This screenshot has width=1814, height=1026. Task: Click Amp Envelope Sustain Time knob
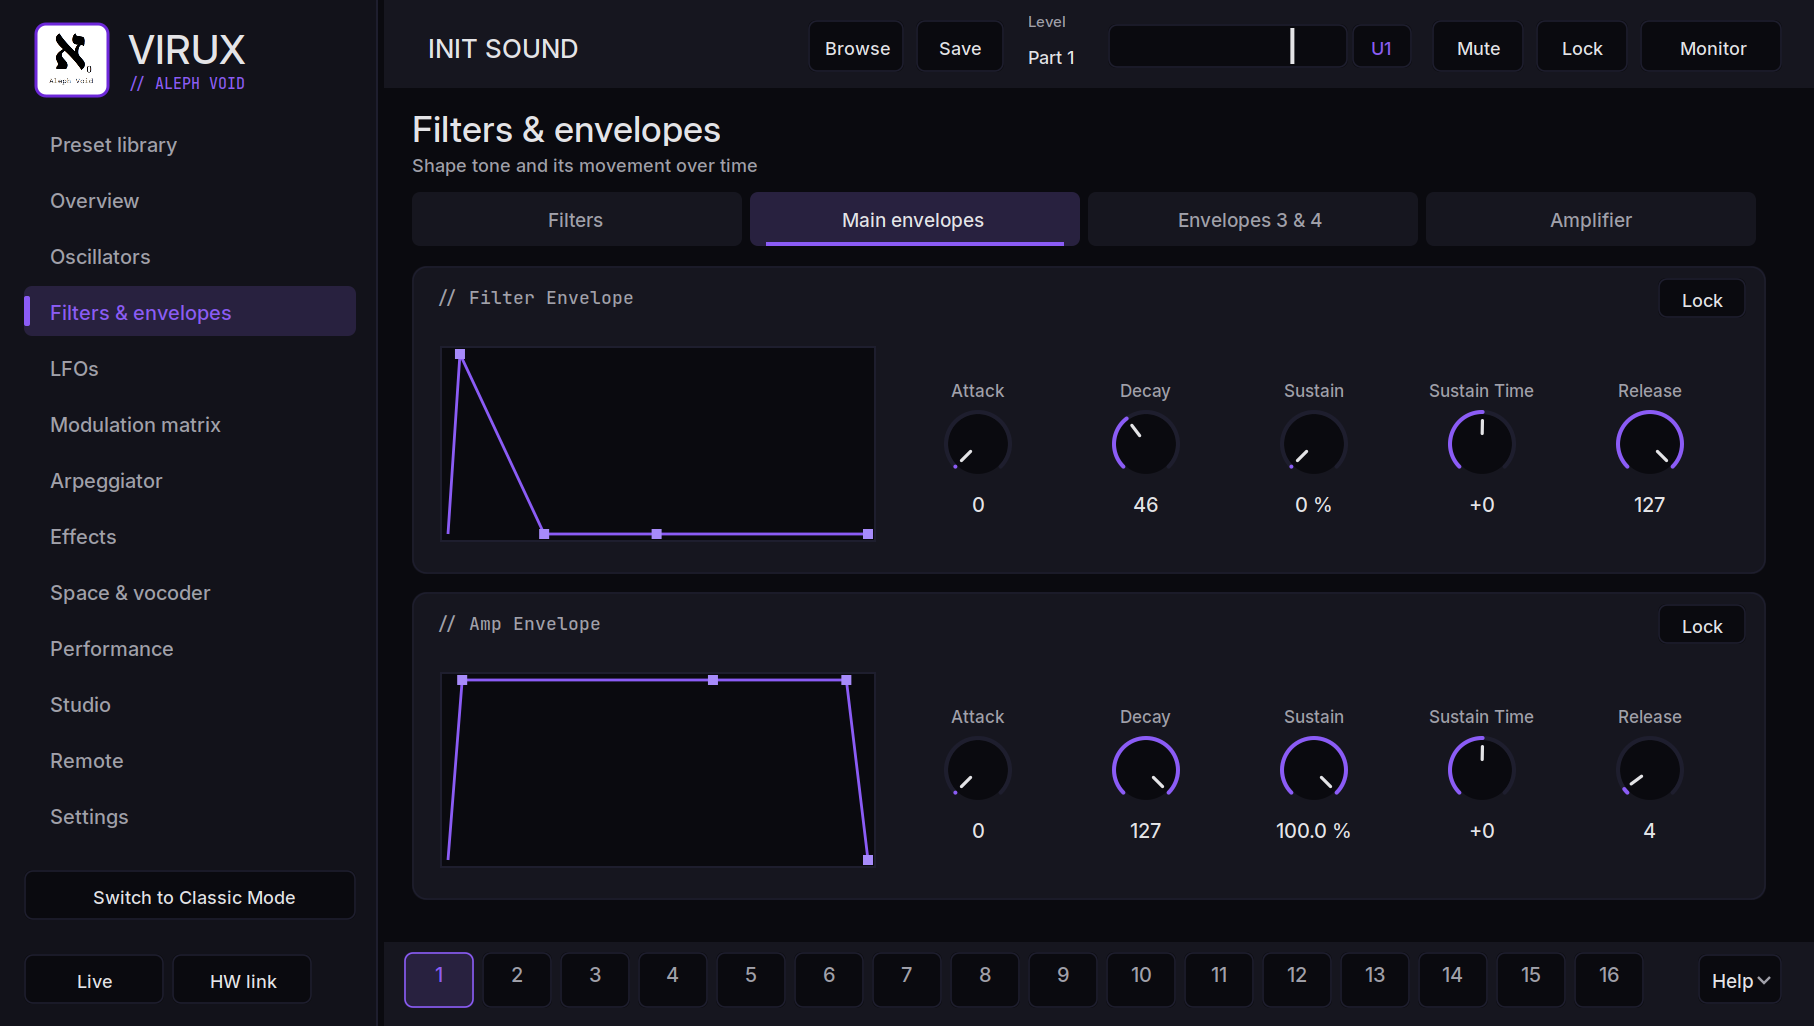click(x=1482, y=770)
